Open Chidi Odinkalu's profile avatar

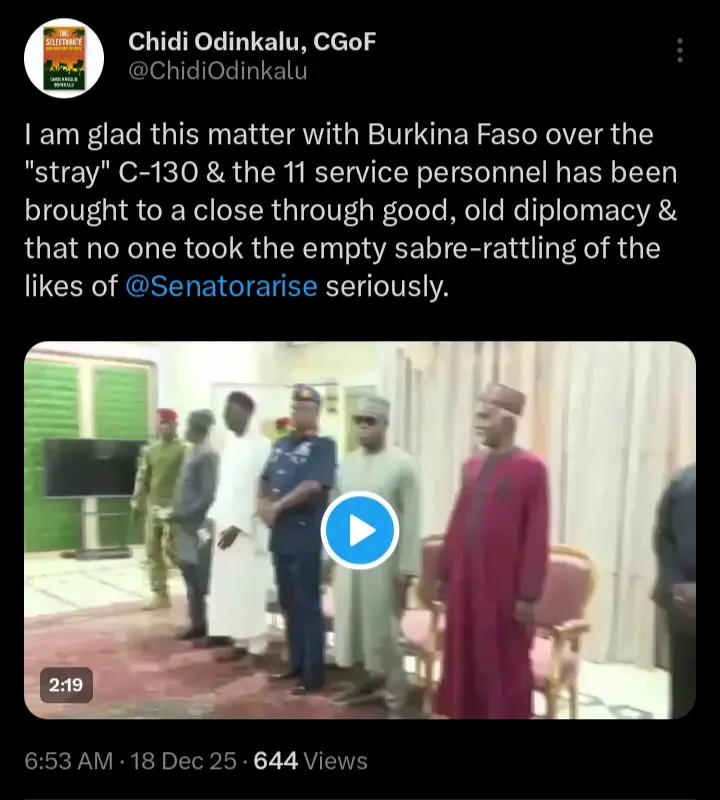pyautogui.click(x=64, y=58)
